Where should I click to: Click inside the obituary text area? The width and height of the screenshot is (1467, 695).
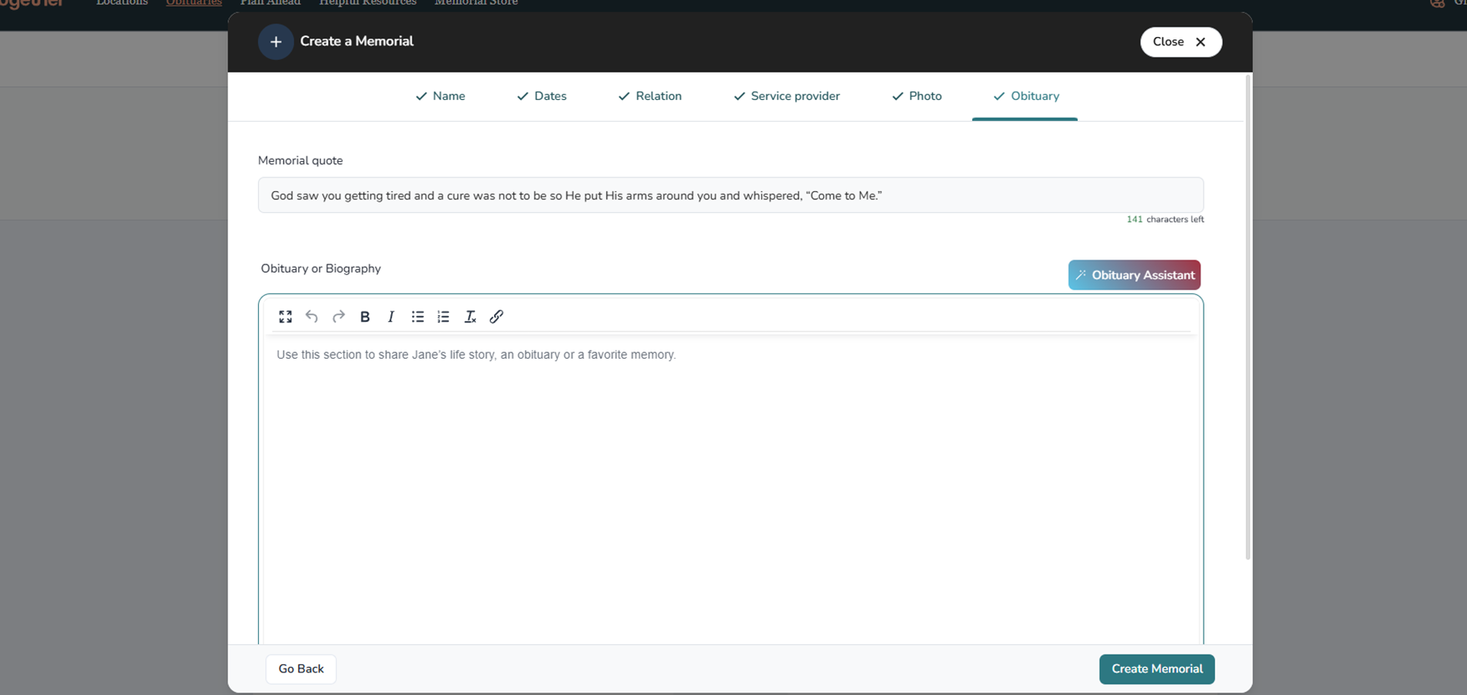tap(730, 480)
